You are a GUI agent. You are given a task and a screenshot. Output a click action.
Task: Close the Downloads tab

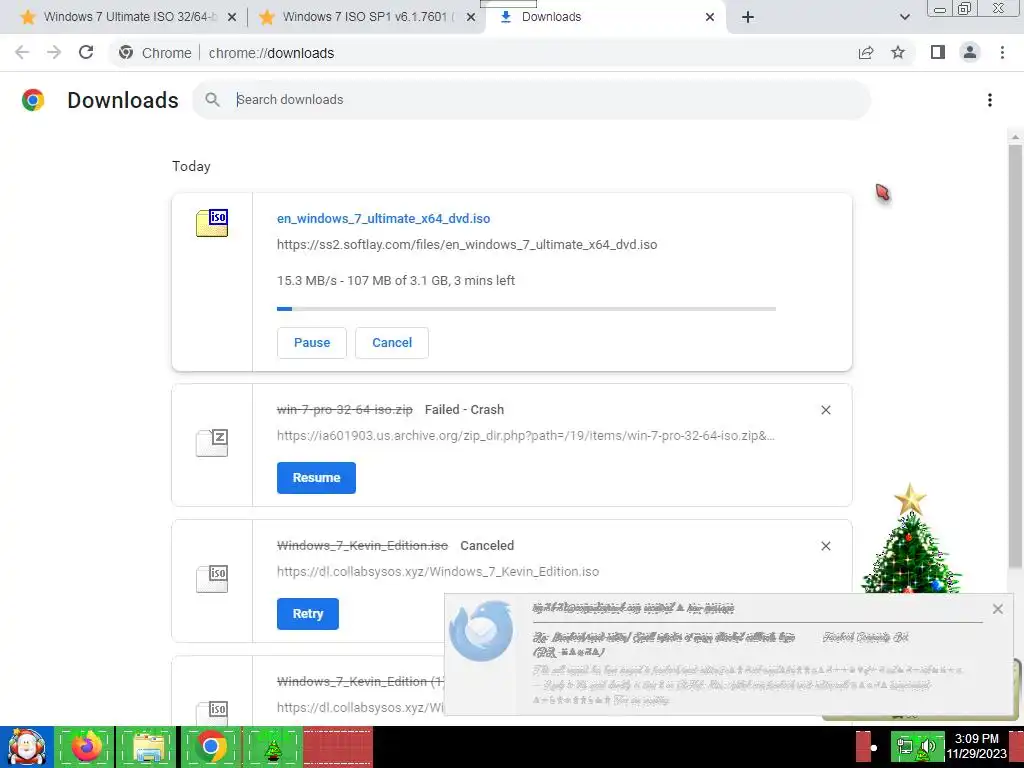point(710,18)
